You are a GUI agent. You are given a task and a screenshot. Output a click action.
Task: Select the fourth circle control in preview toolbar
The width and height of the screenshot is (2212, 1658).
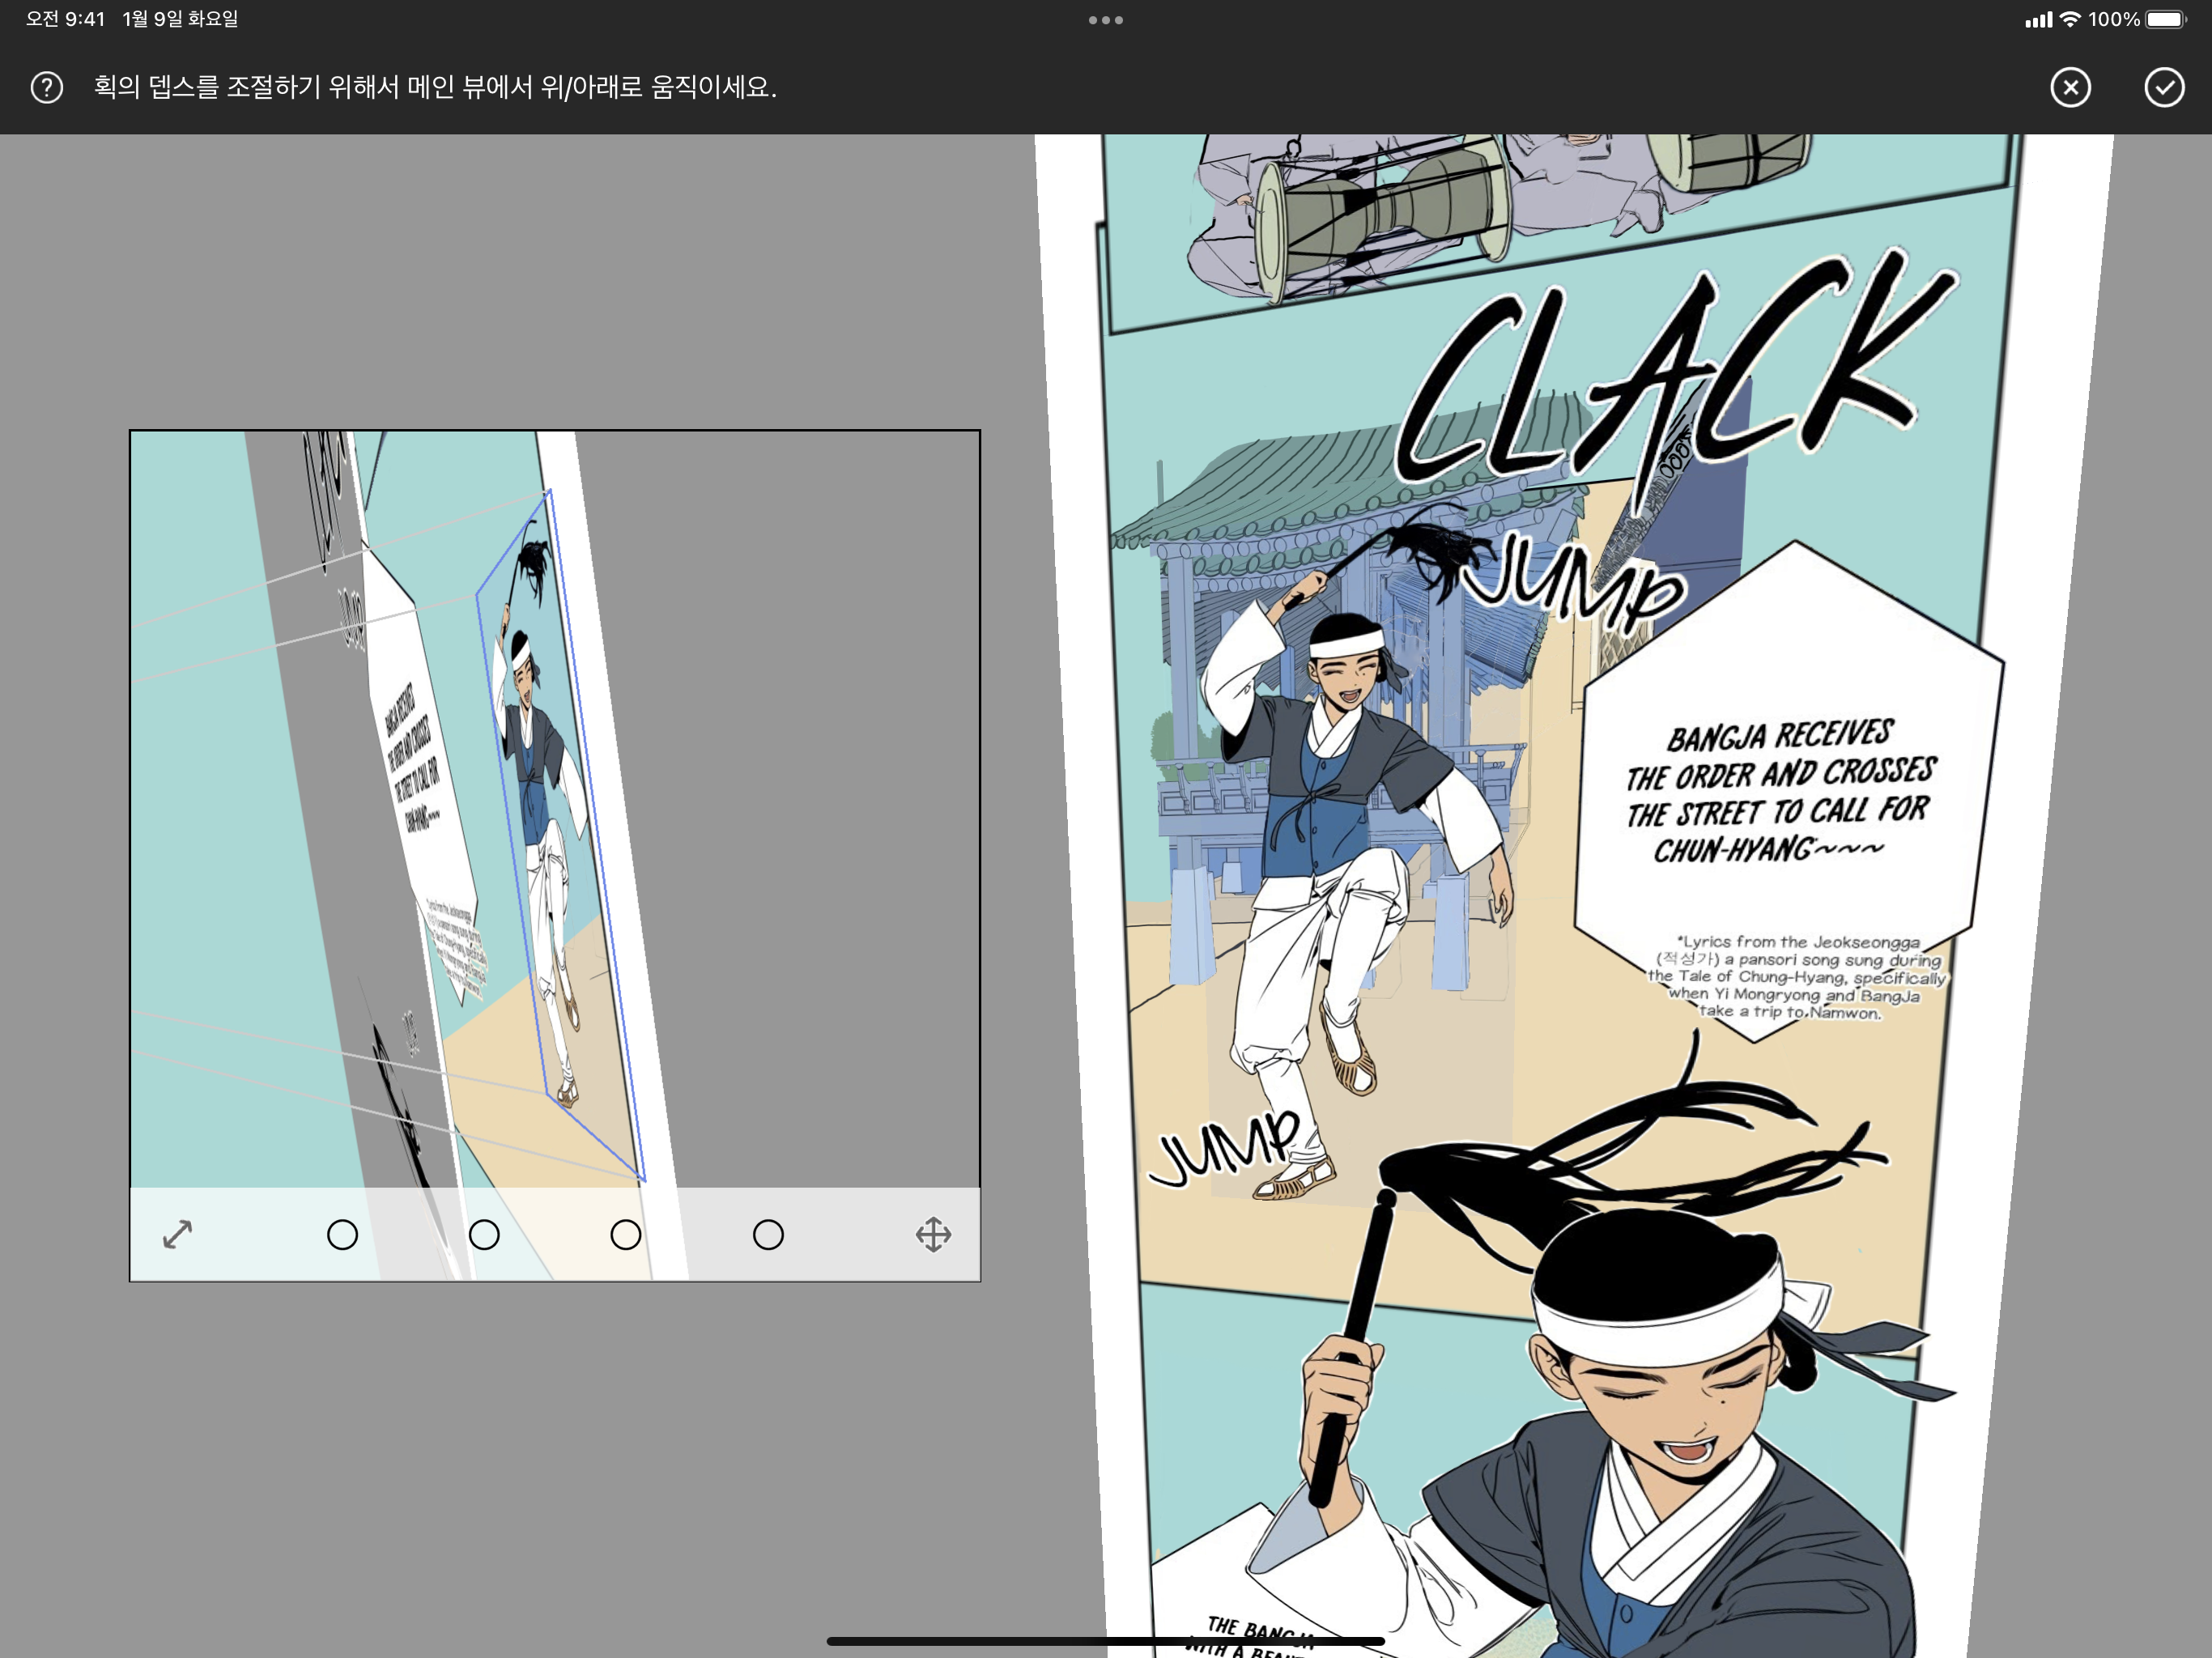(x=768, y=1234)
